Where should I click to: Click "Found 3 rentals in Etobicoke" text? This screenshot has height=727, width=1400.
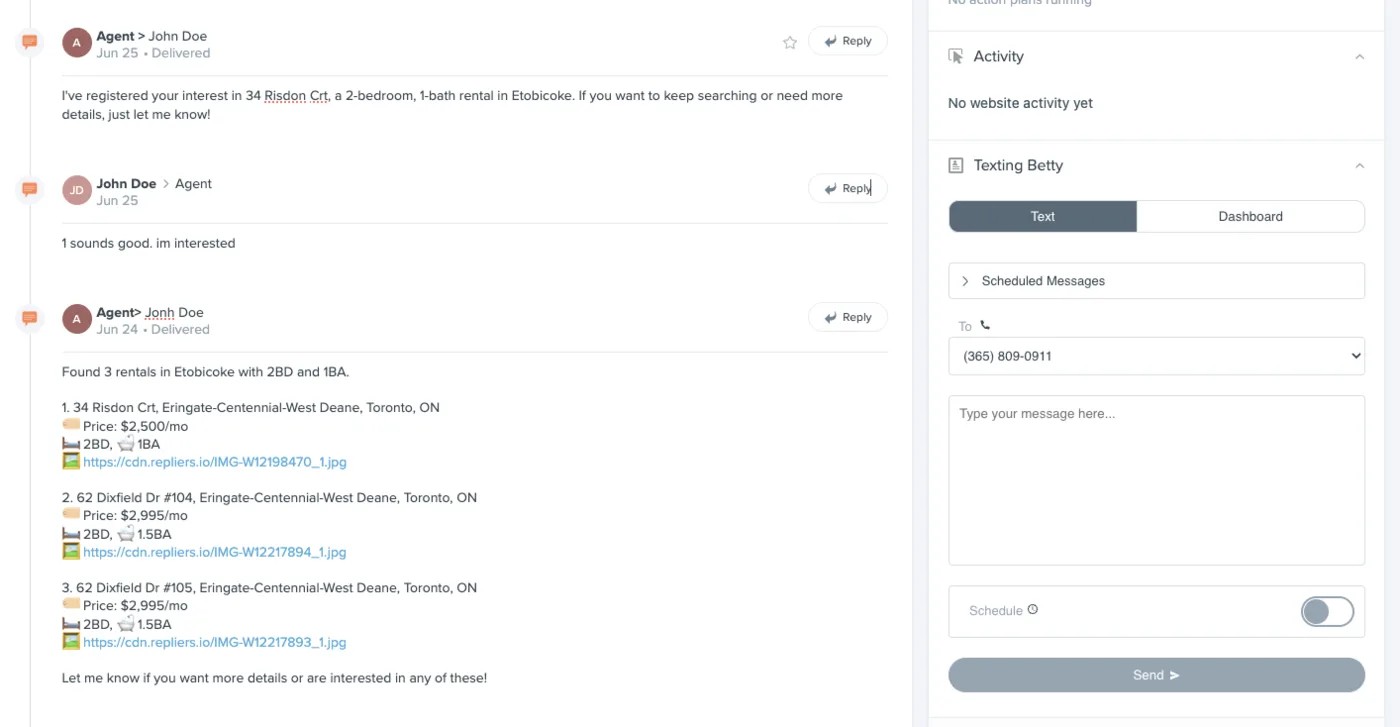point(205,372)
